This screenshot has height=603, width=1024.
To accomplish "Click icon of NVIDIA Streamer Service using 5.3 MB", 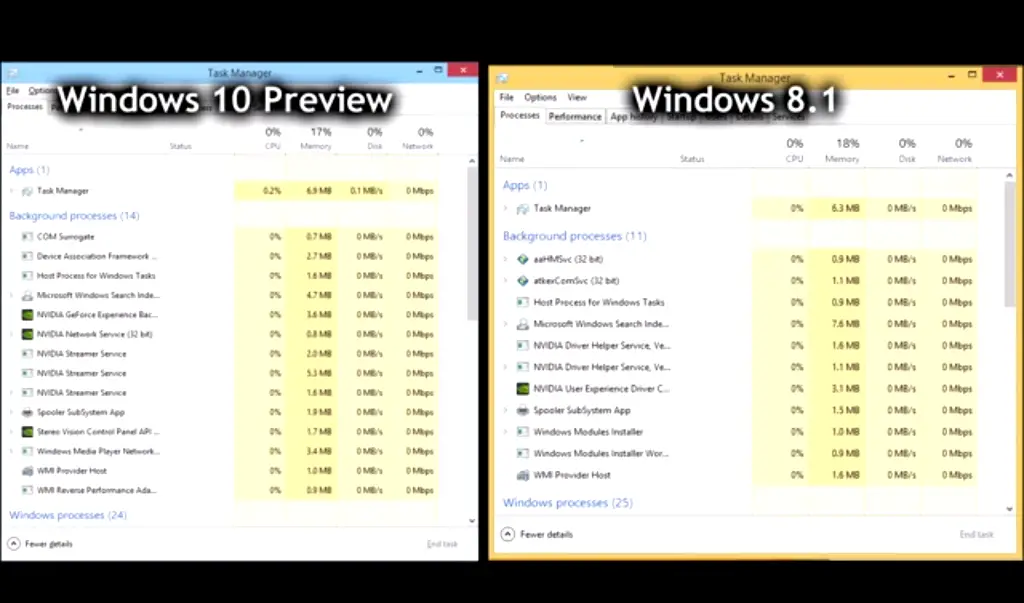I will click(x=27, y=374).
